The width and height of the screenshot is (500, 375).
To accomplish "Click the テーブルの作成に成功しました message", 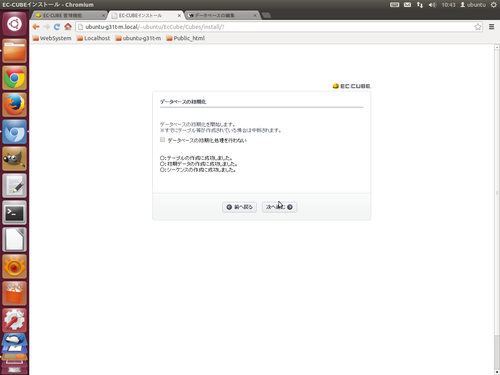I will pyautogui.click(x=196, y=158).
